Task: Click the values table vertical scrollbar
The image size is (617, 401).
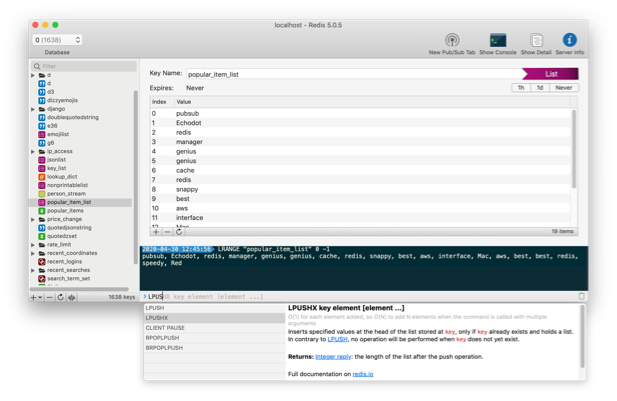Action: coord(574,149)
